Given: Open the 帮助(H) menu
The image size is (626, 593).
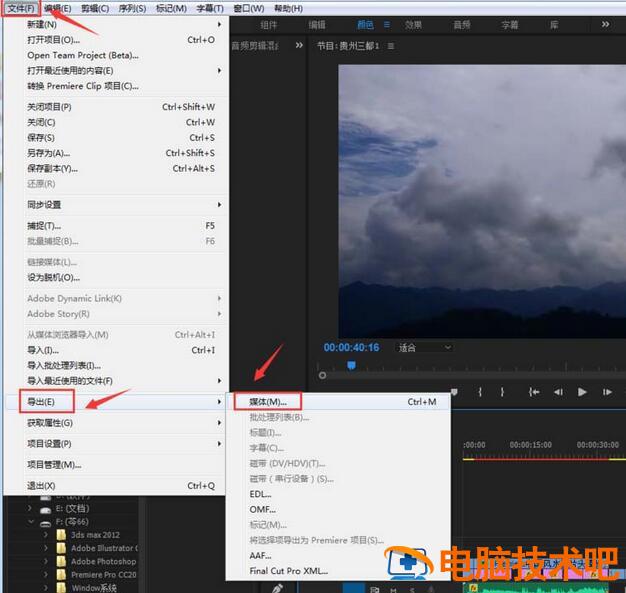Looking at the screenshot, I should [288, 8].
